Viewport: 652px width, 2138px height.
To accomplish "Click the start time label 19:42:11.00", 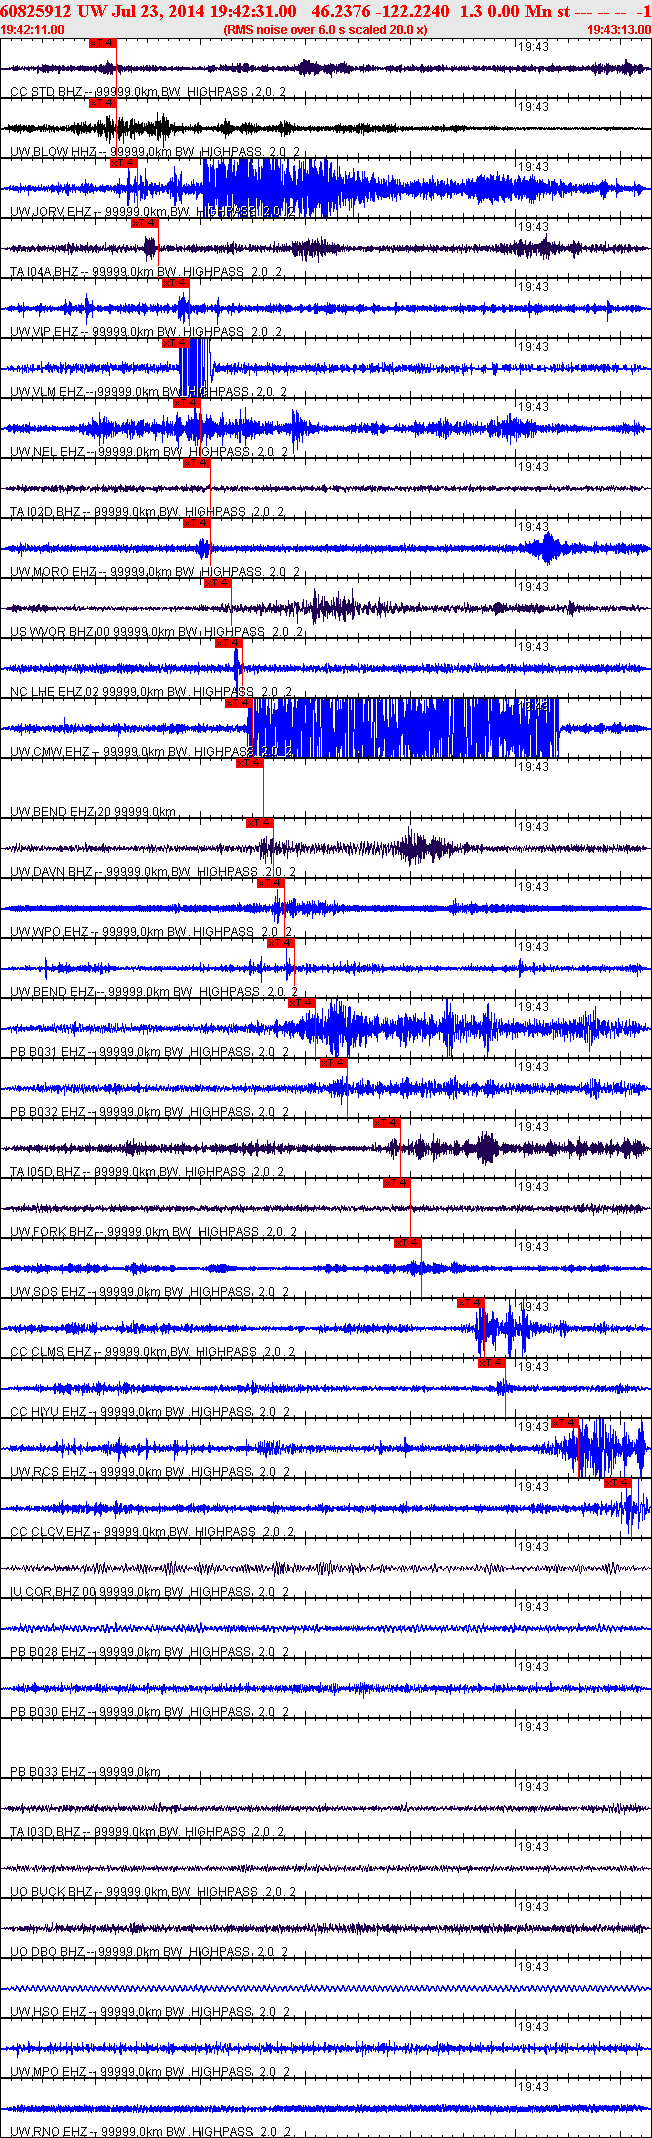I will click(33, 30).
